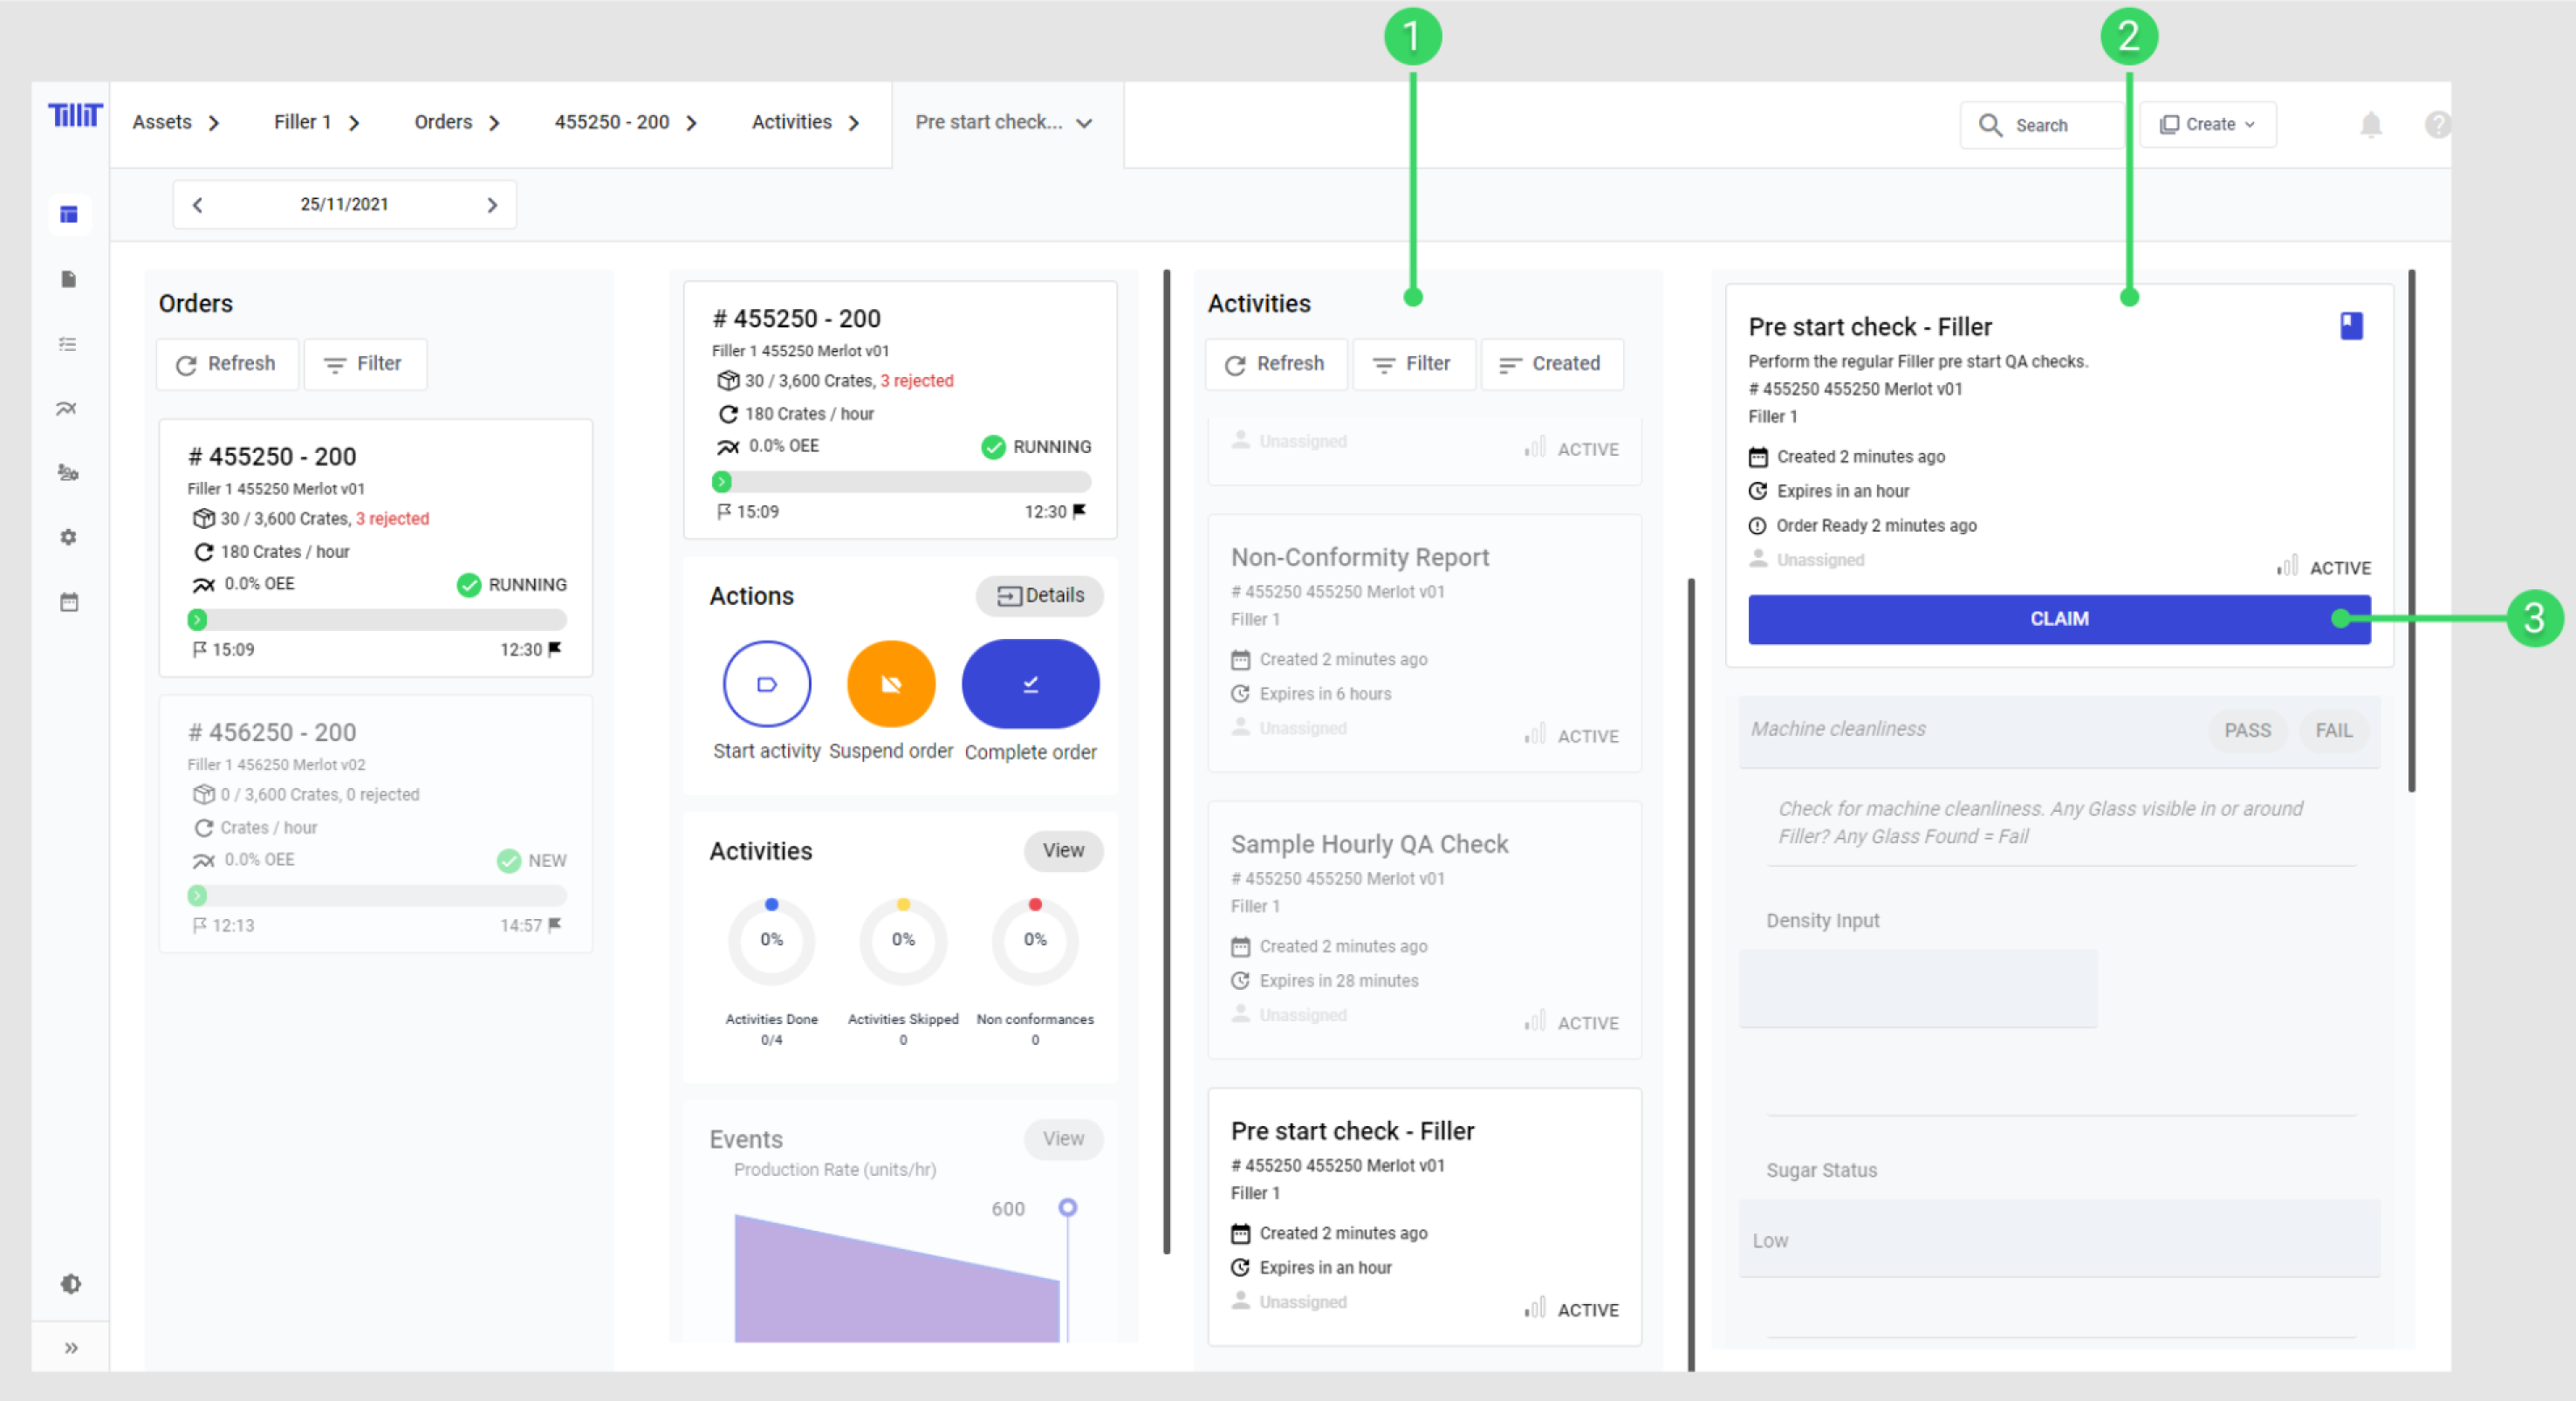Screen dimensions: 2576x1401
Task: Open the dashboard icon in left sidebar
Action: [x=69, y=215]
